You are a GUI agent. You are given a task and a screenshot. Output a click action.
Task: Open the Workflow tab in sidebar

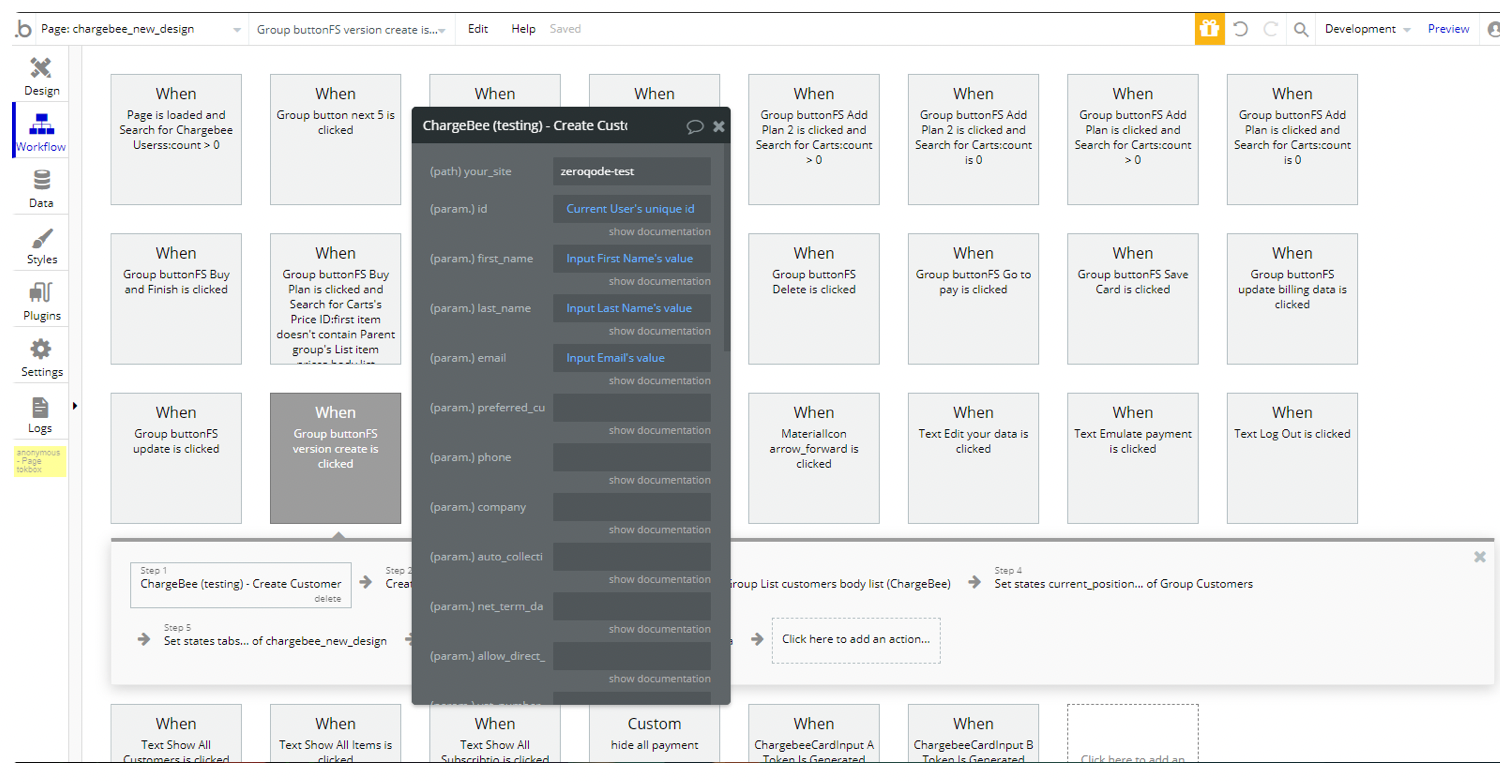coord(41,133)
